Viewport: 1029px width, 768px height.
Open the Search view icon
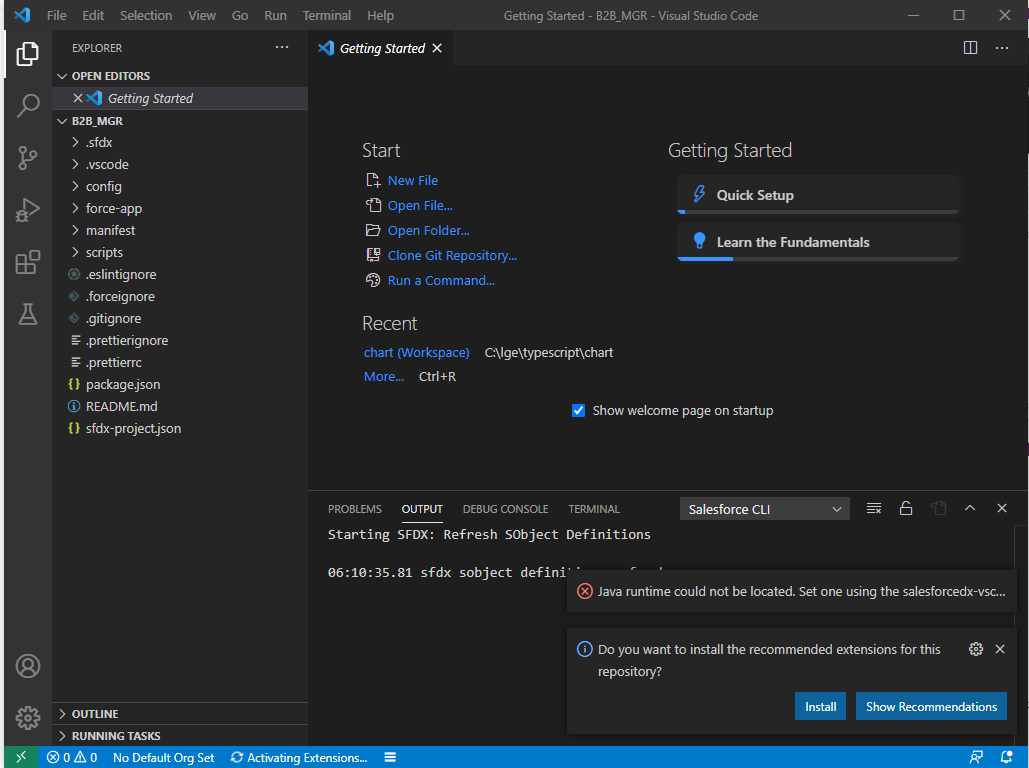tap(28, 106)
